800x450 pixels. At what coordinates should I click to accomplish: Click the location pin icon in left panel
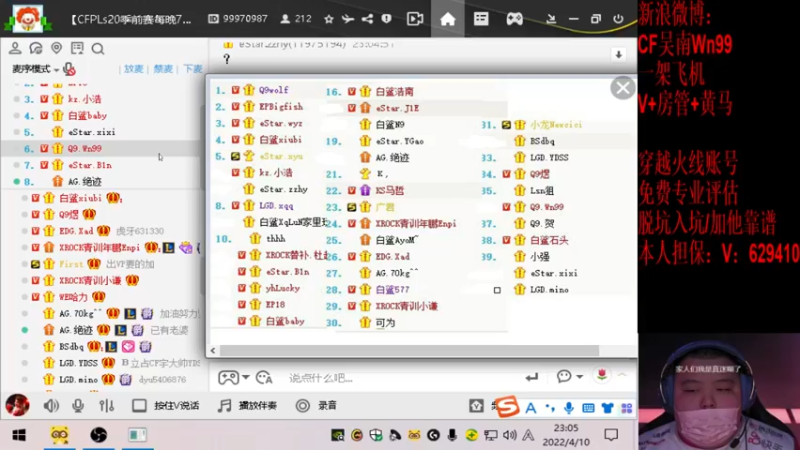[57, 48]
